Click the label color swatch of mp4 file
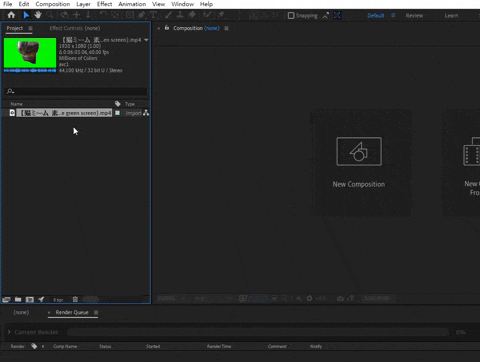The width and height of the screenshot is (480, 362). pos(117,113)
